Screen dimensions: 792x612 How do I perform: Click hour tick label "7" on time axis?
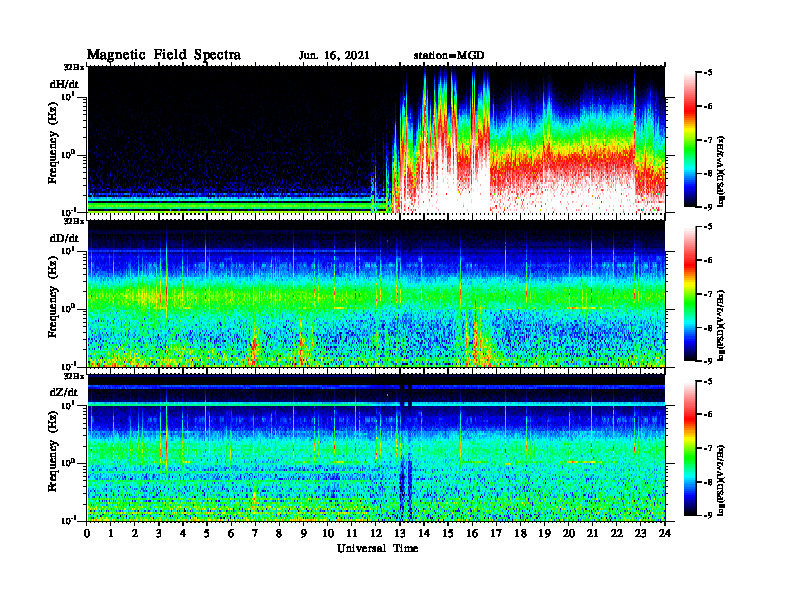pos(255,534)
